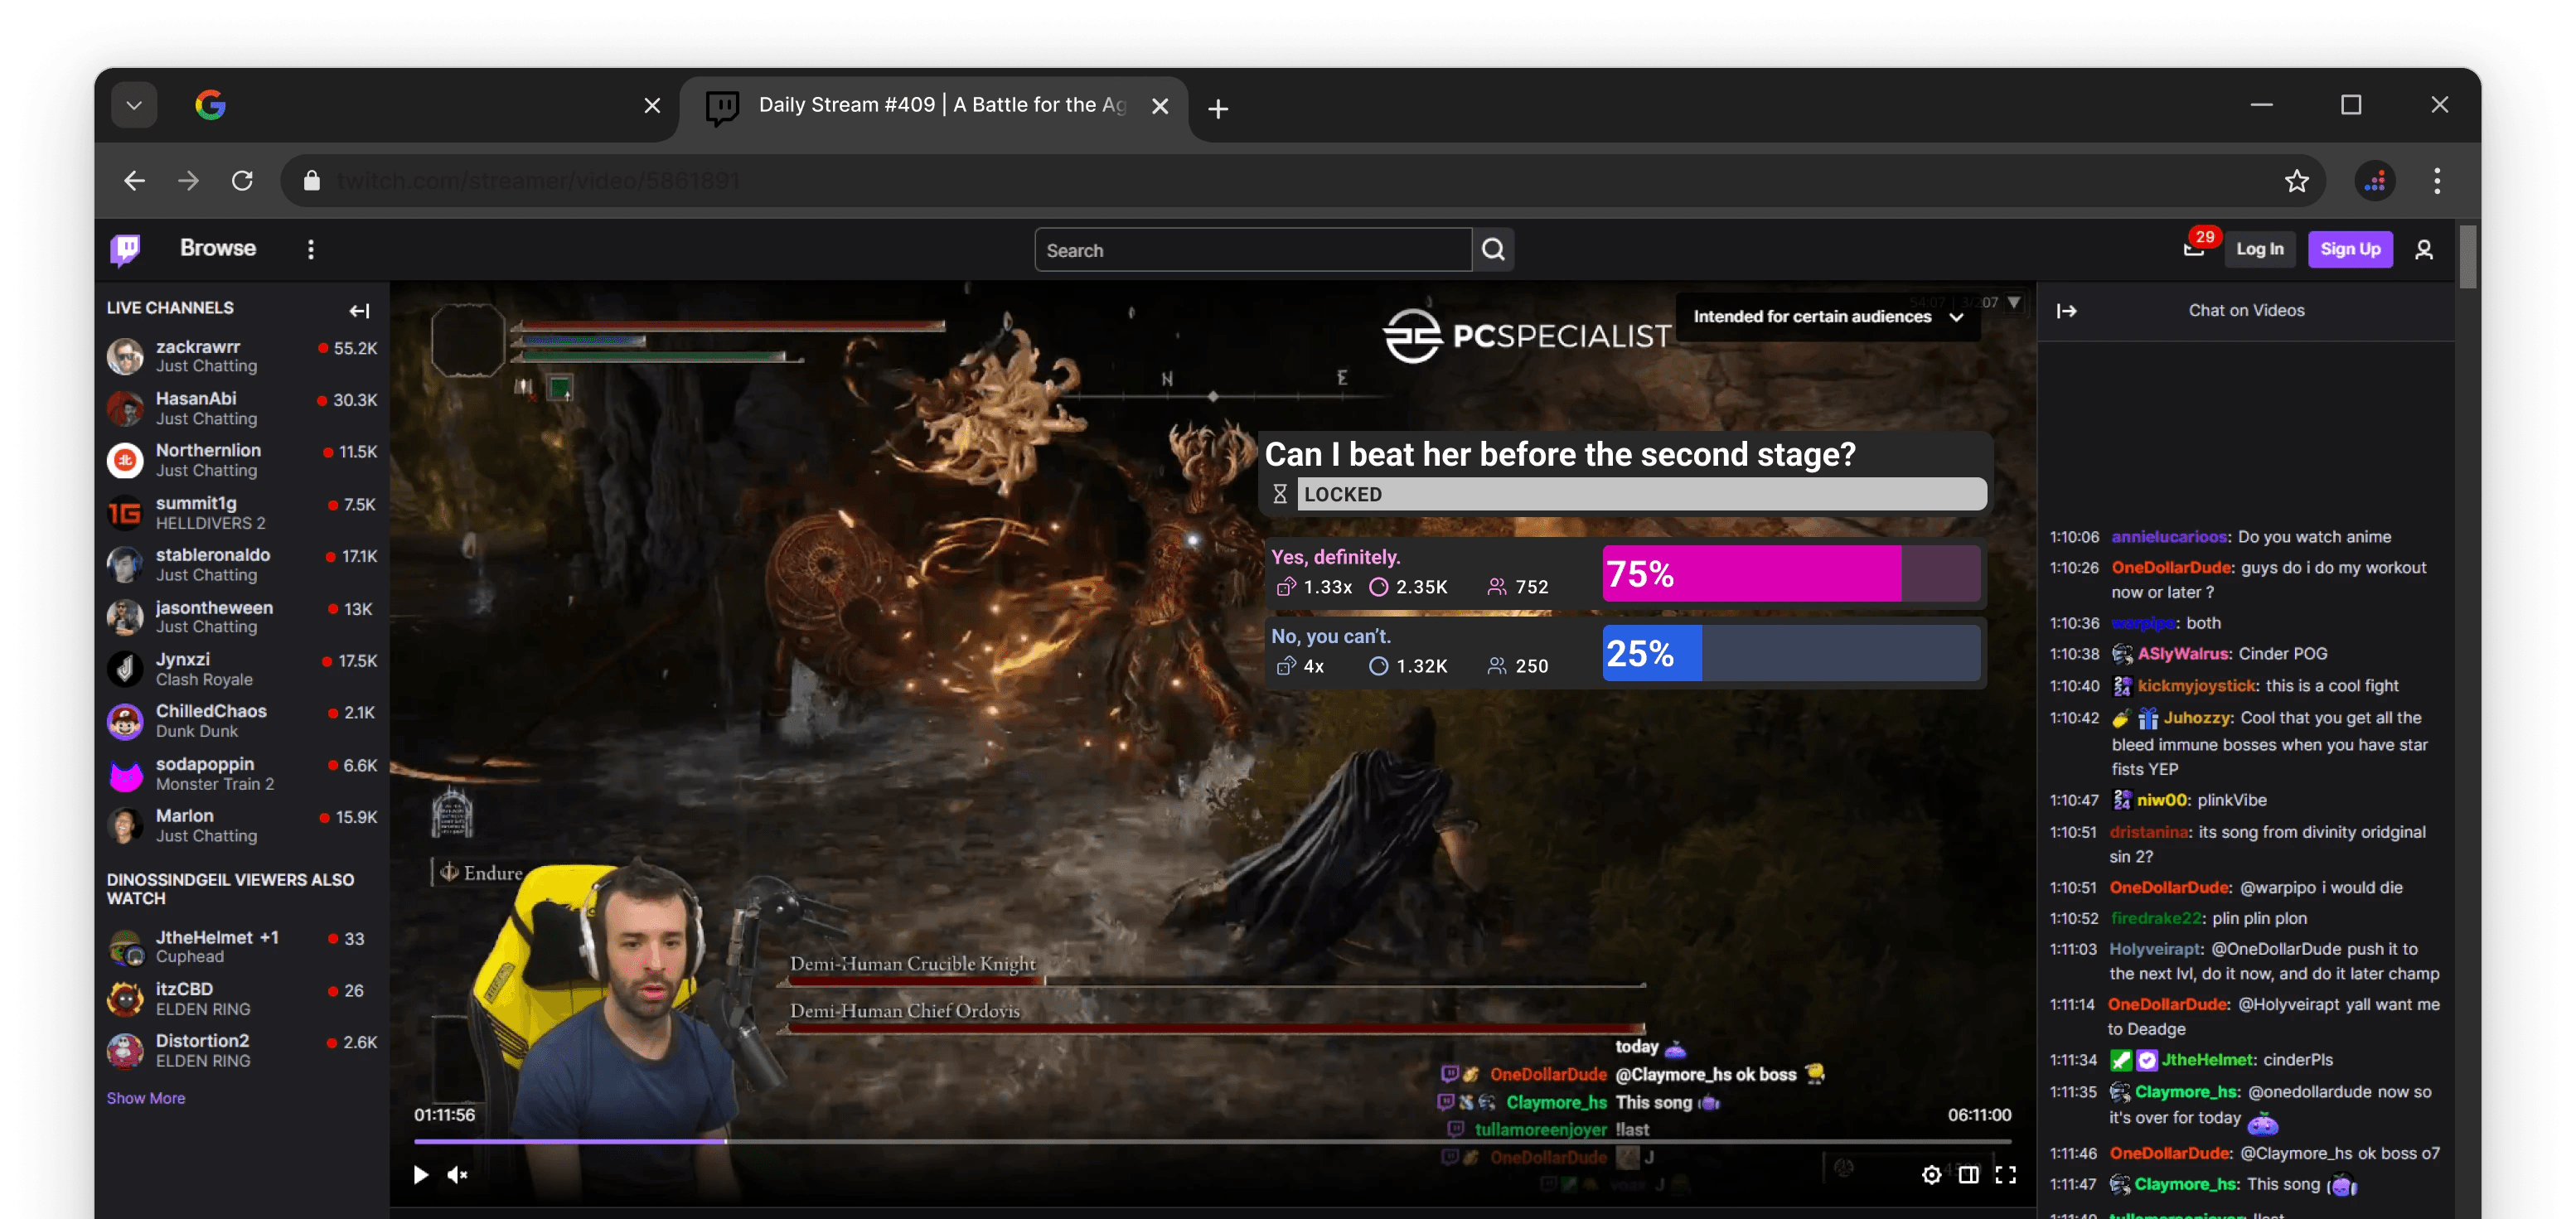Collapse the Live Channels sidebar

click(359, 311)
